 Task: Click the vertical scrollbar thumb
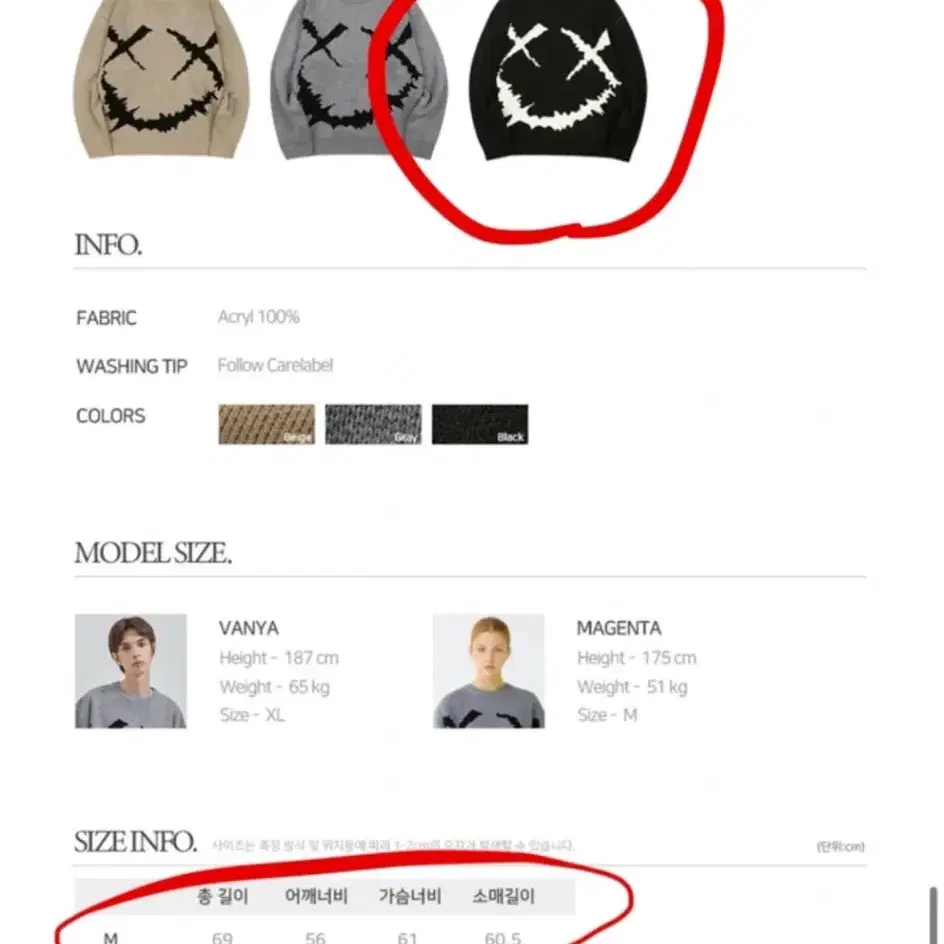pos(933,915)
